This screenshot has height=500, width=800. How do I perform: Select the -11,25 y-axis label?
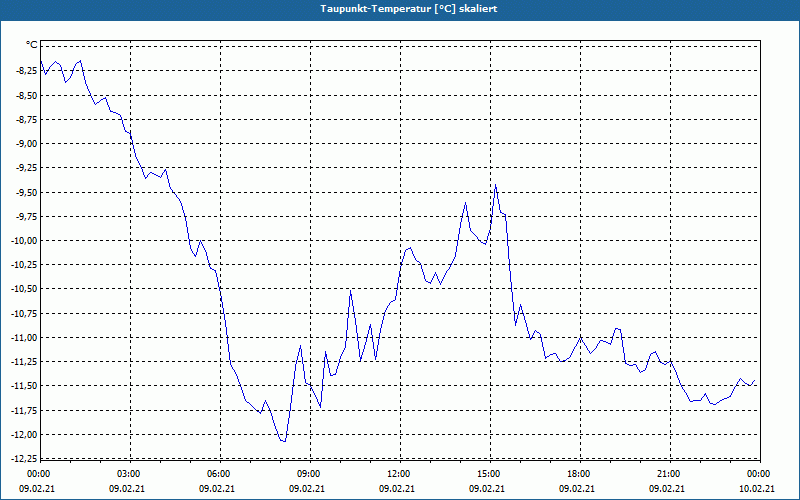coord(25,361)
